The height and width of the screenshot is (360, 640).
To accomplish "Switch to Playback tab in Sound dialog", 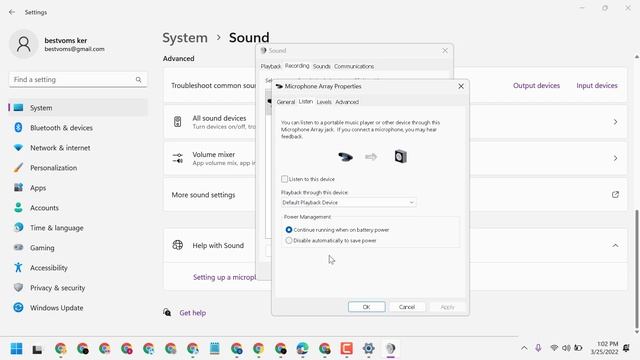I will pos(271,66).
